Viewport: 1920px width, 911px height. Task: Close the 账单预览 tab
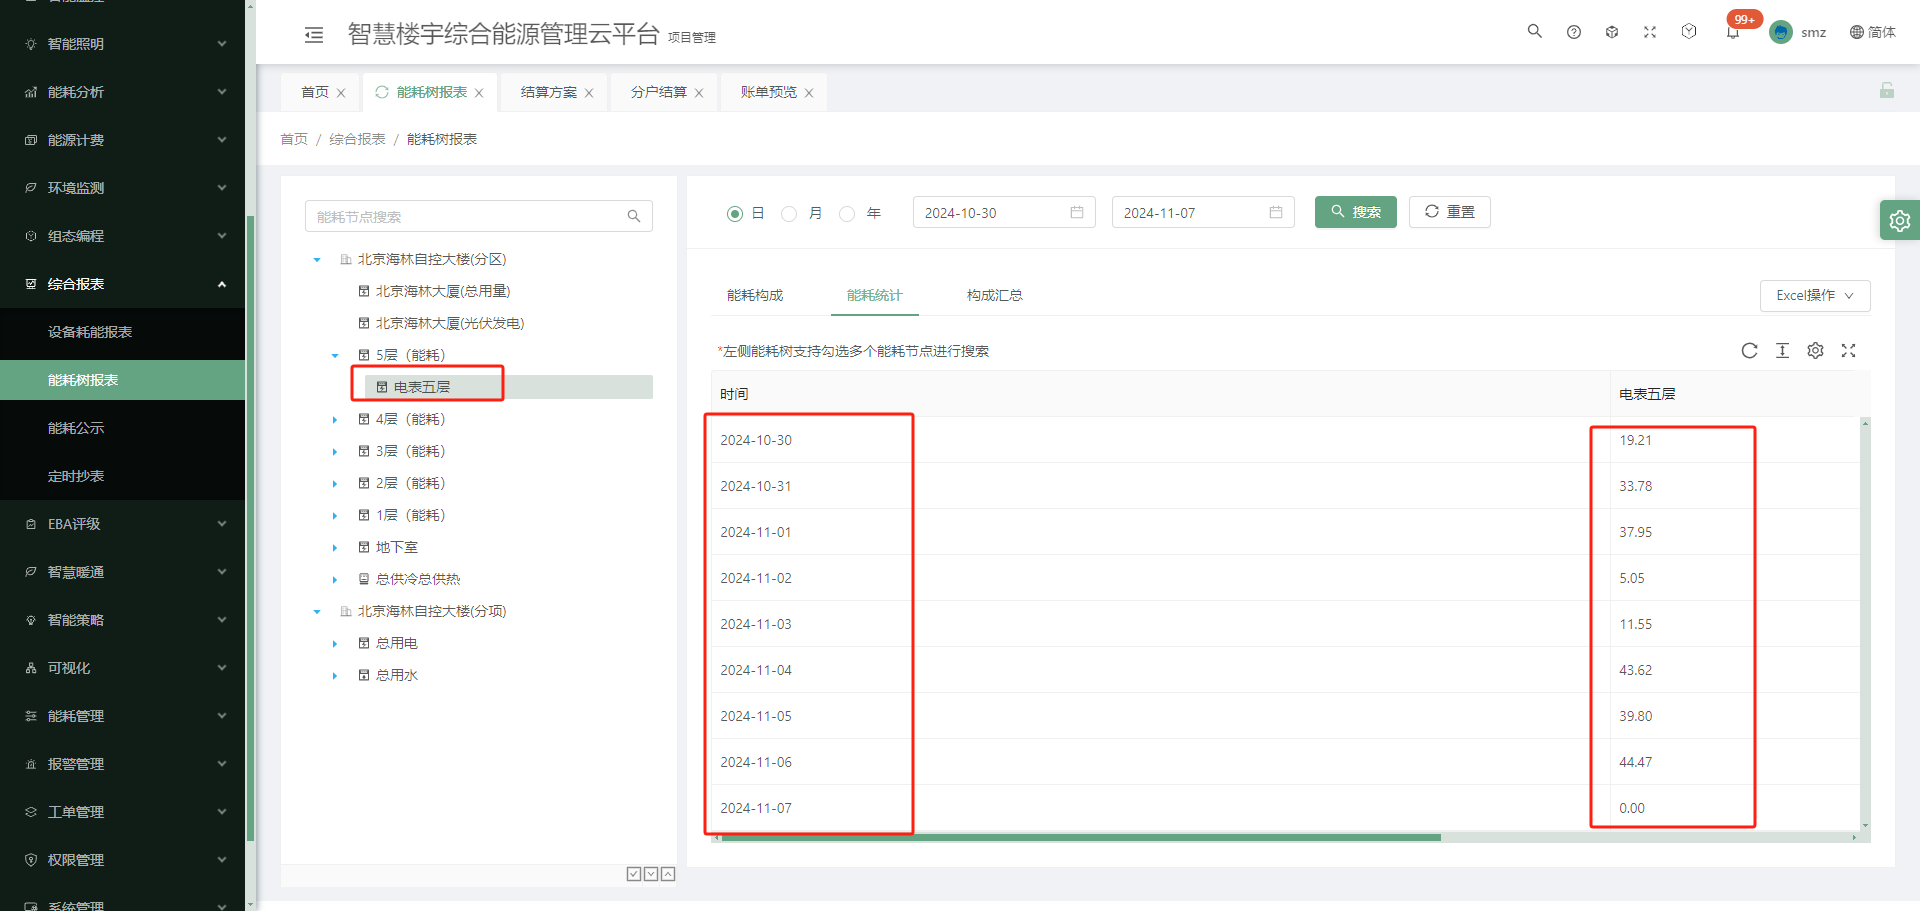(x=809, y=93)
